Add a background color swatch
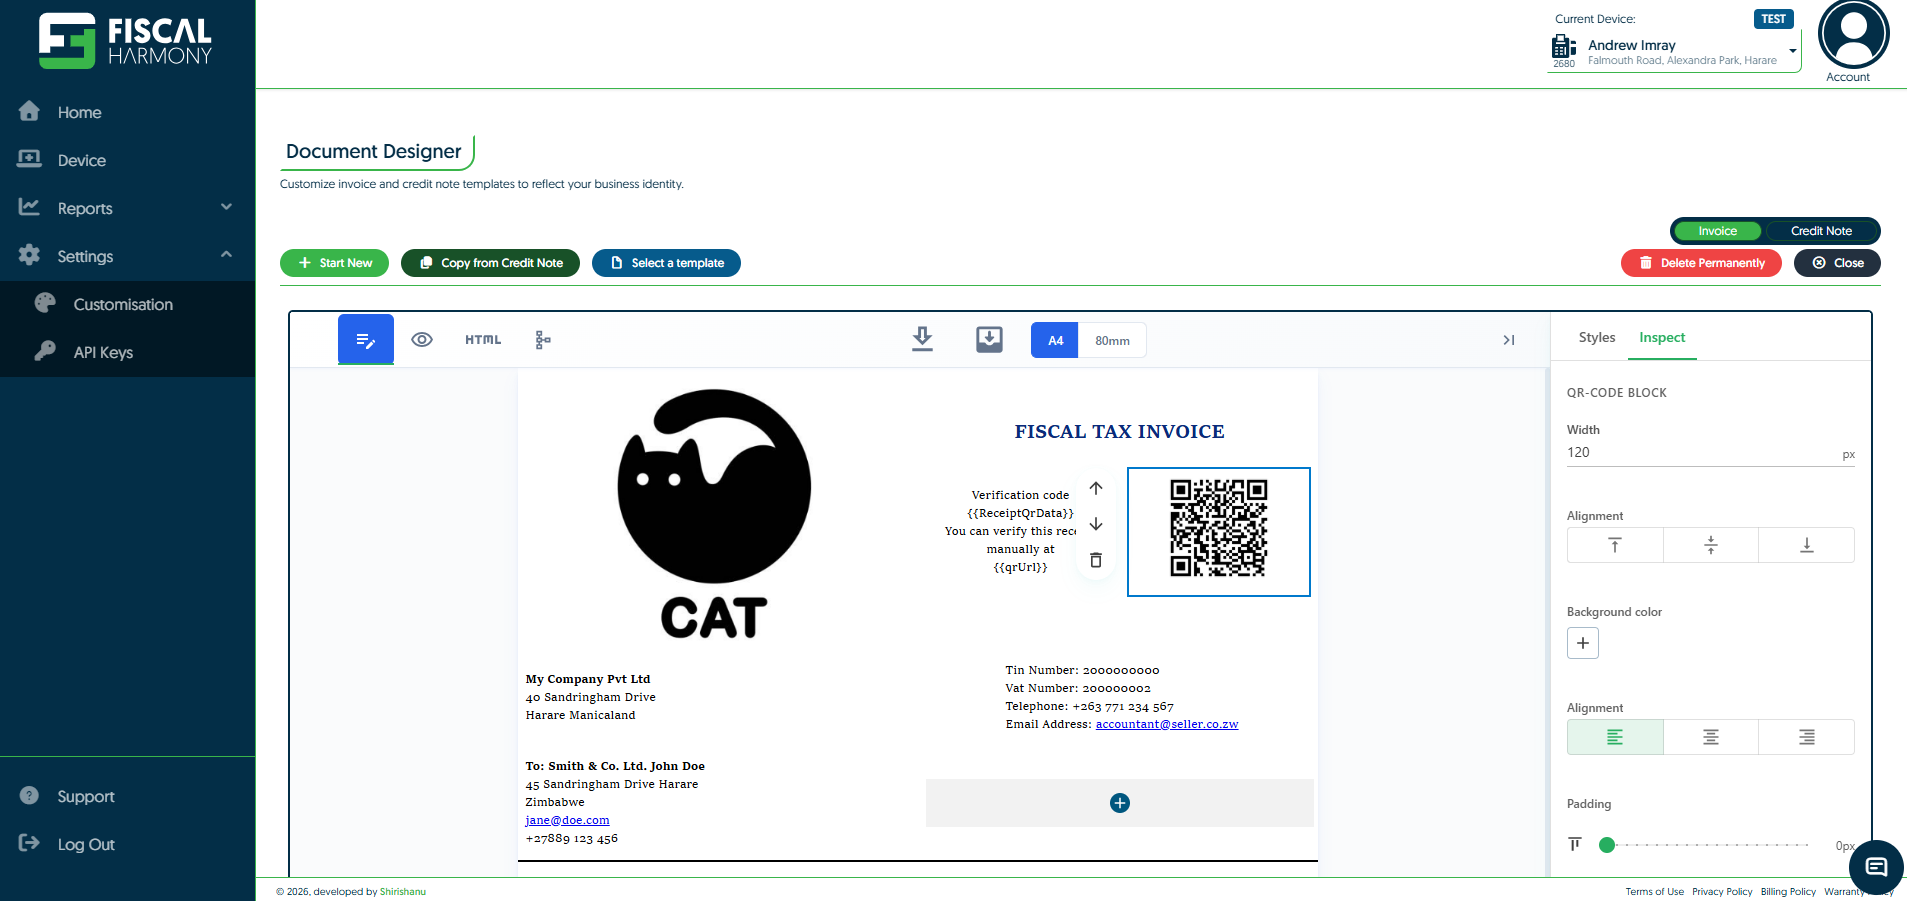The width and height of the screenshot is (1907, 901). coord(1582,643)
